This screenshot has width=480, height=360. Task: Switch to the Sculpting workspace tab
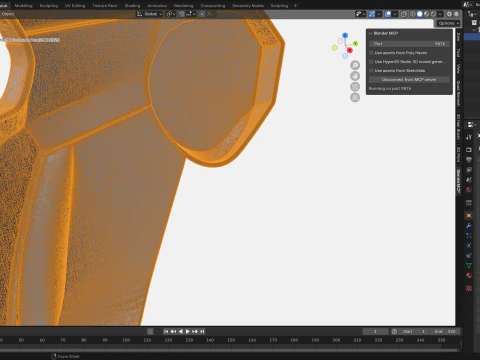pos(49,6)
